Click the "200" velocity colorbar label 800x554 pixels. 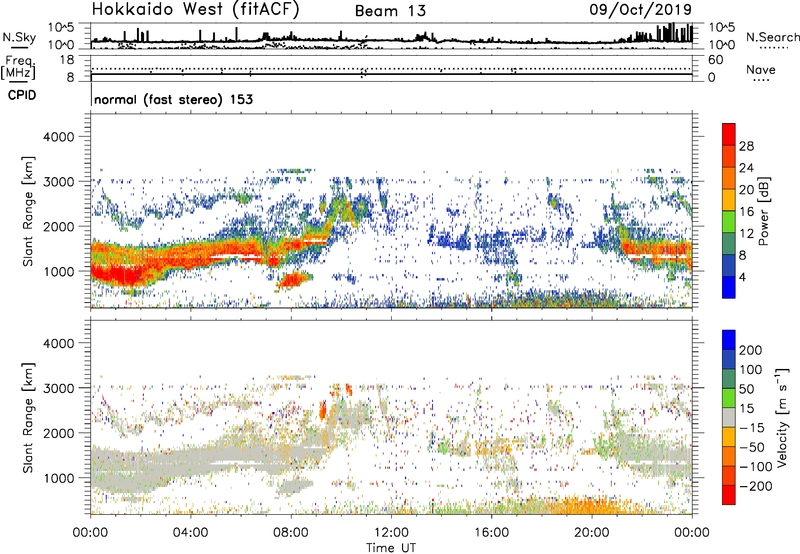tap(751, 350)
